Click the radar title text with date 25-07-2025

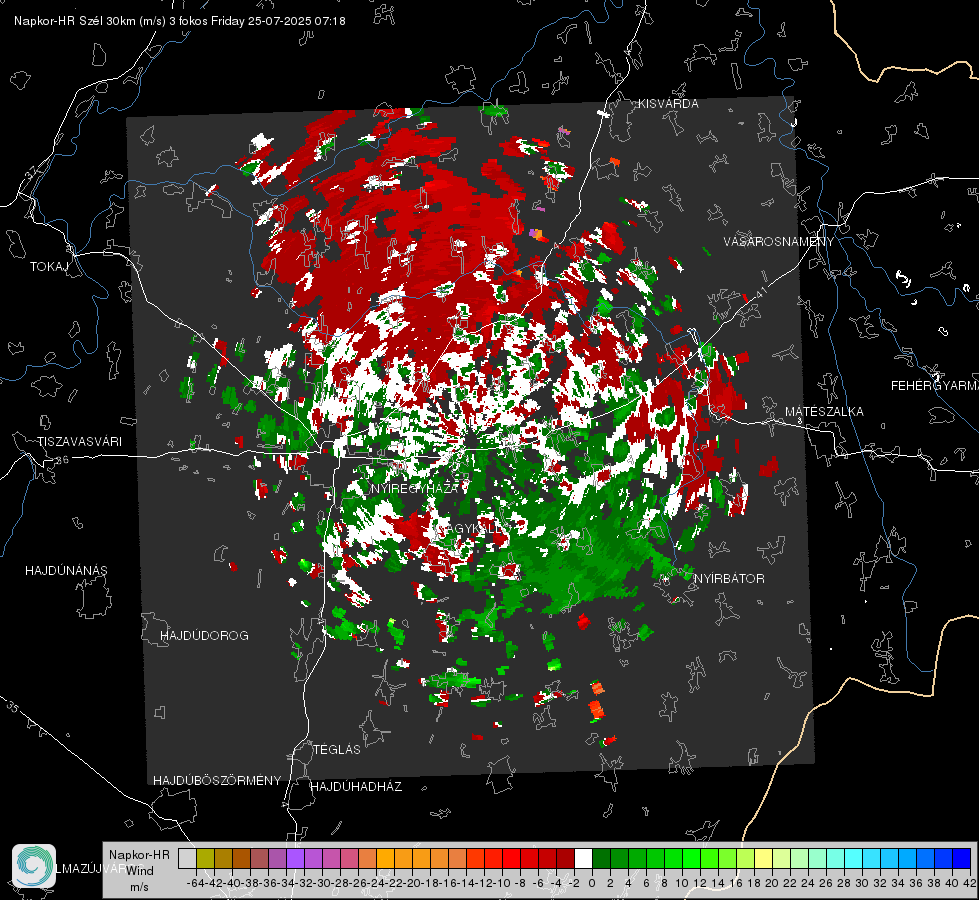[180, 21]
